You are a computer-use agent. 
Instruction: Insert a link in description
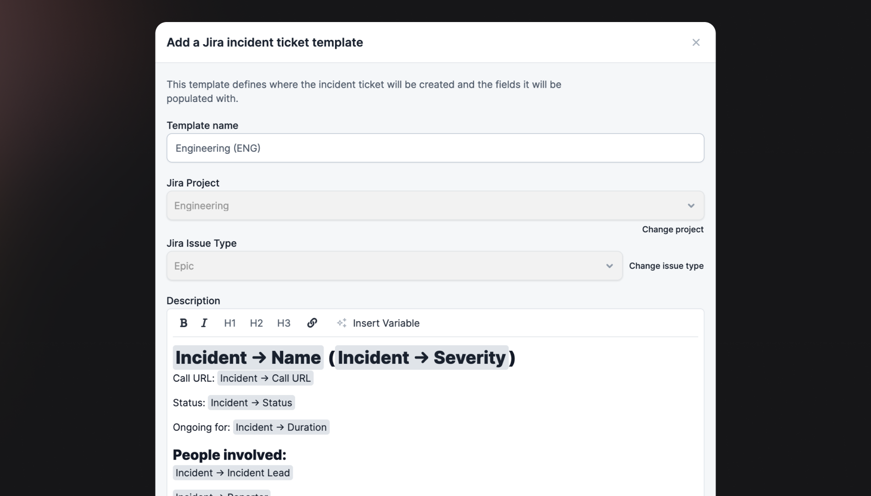coord(312,323)
